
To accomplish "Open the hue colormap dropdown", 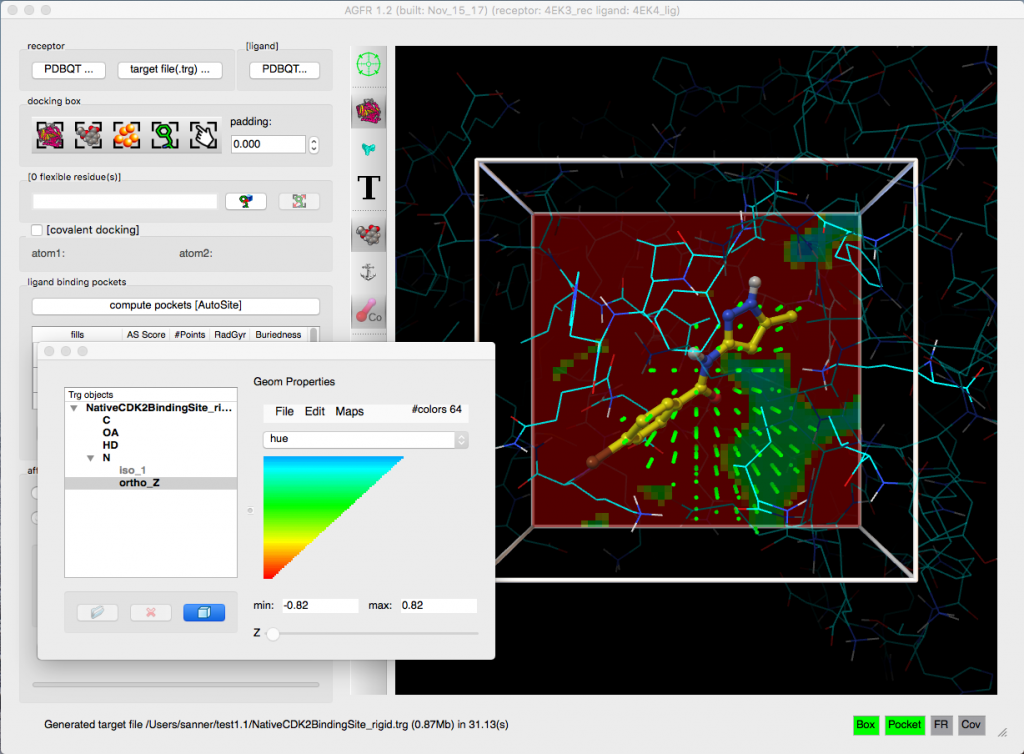I will pyautogui.click(x=365, y=439).
